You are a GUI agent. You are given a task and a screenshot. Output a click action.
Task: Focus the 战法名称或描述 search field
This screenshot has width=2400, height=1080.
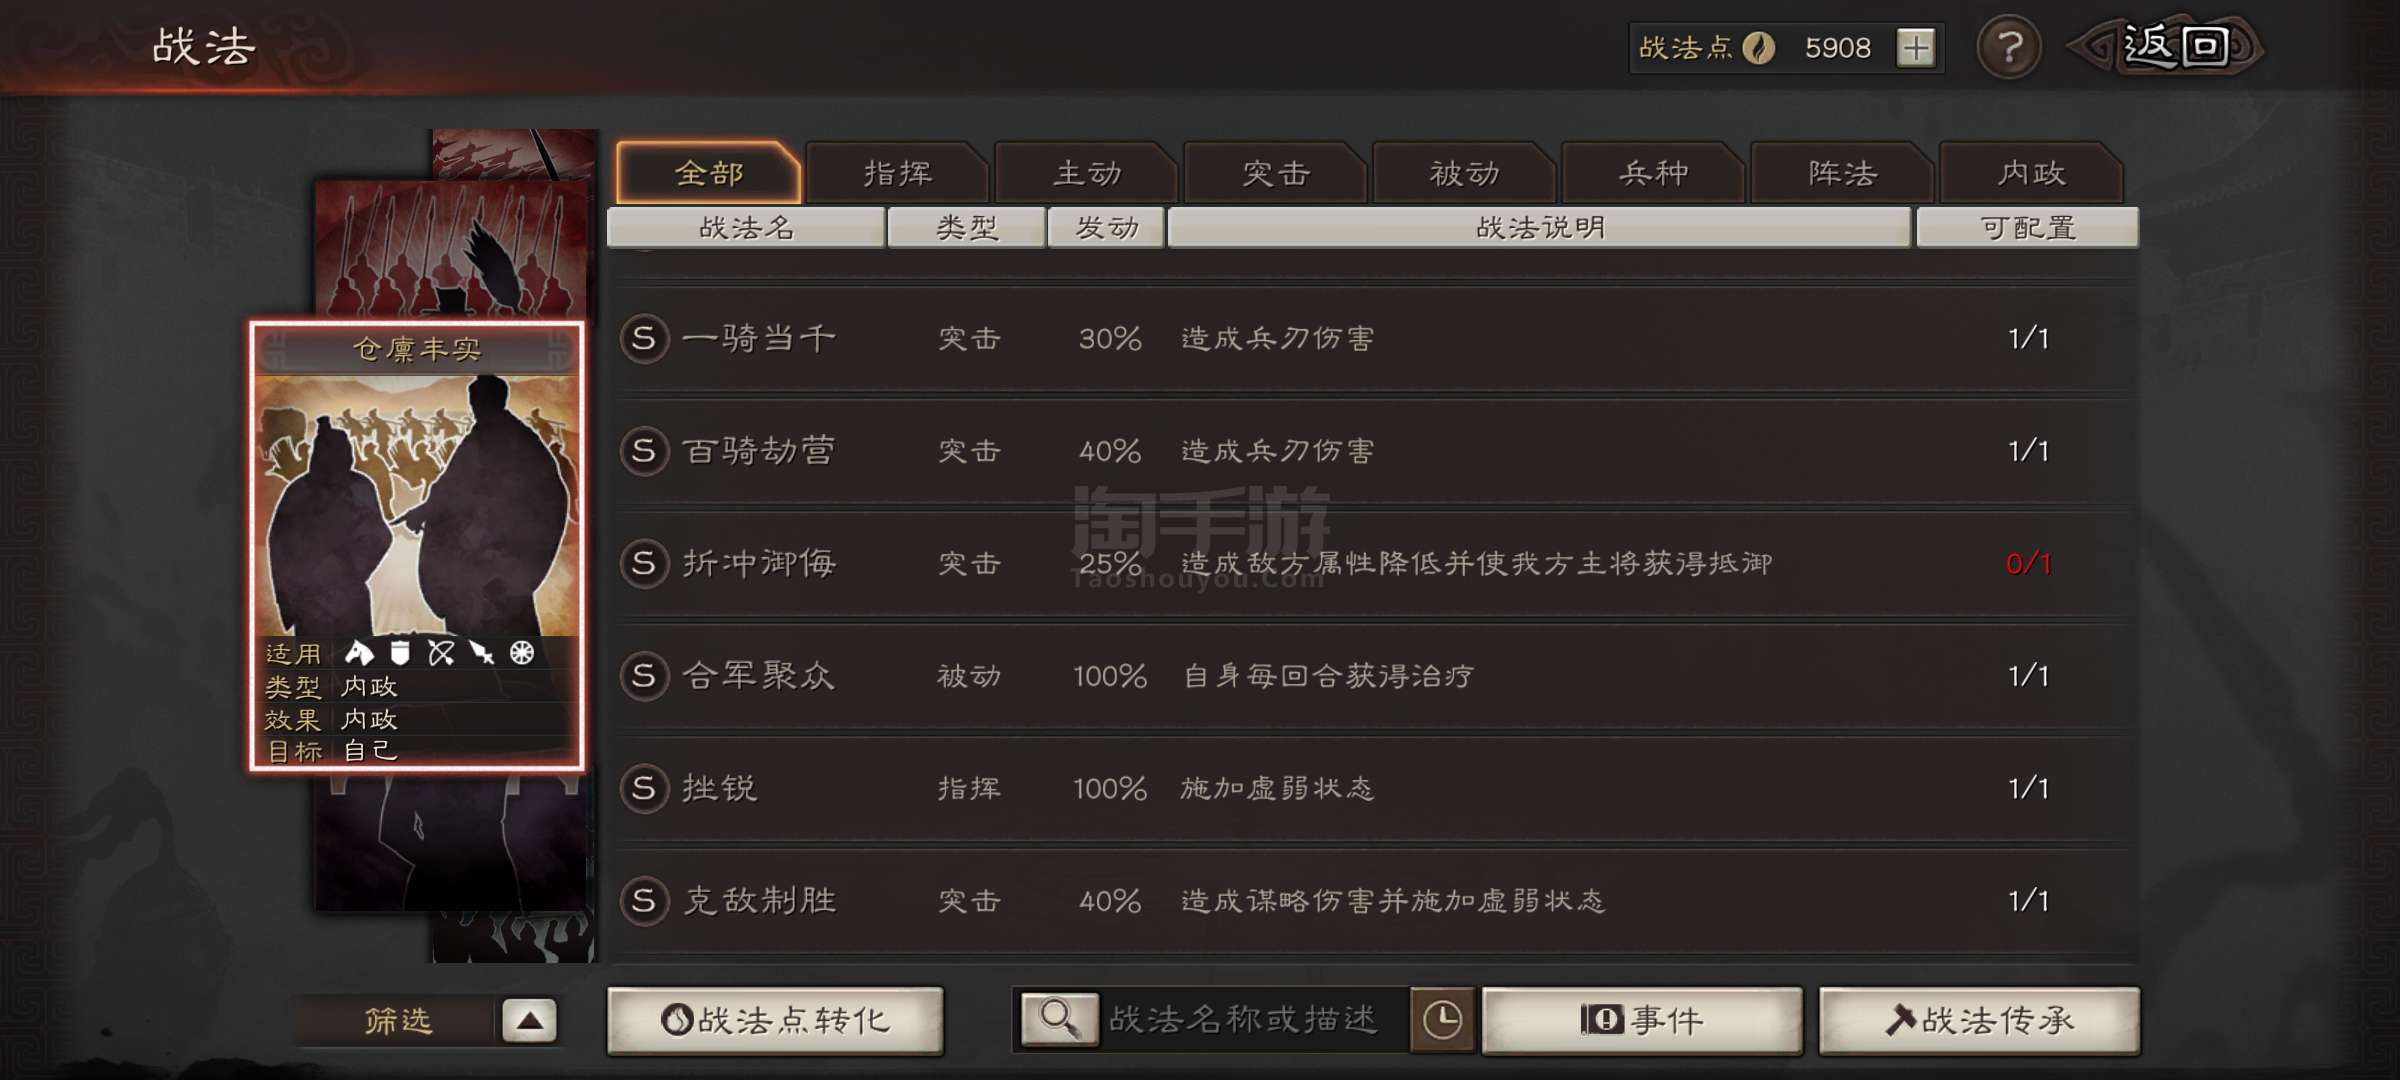pyautogui.click(x=1254, y=1020)
